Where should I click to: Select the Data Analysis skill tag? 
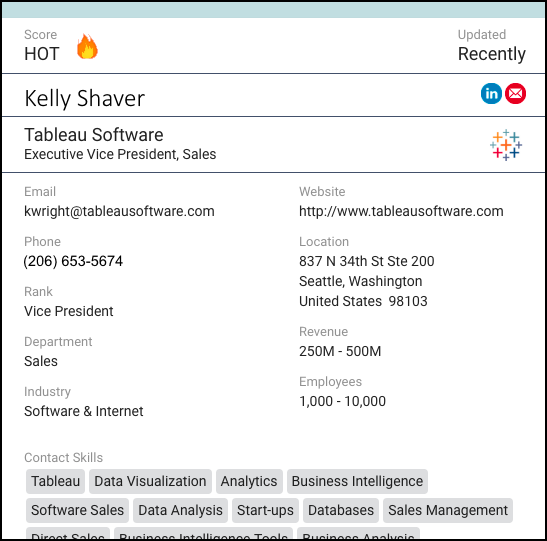point(180,510)
